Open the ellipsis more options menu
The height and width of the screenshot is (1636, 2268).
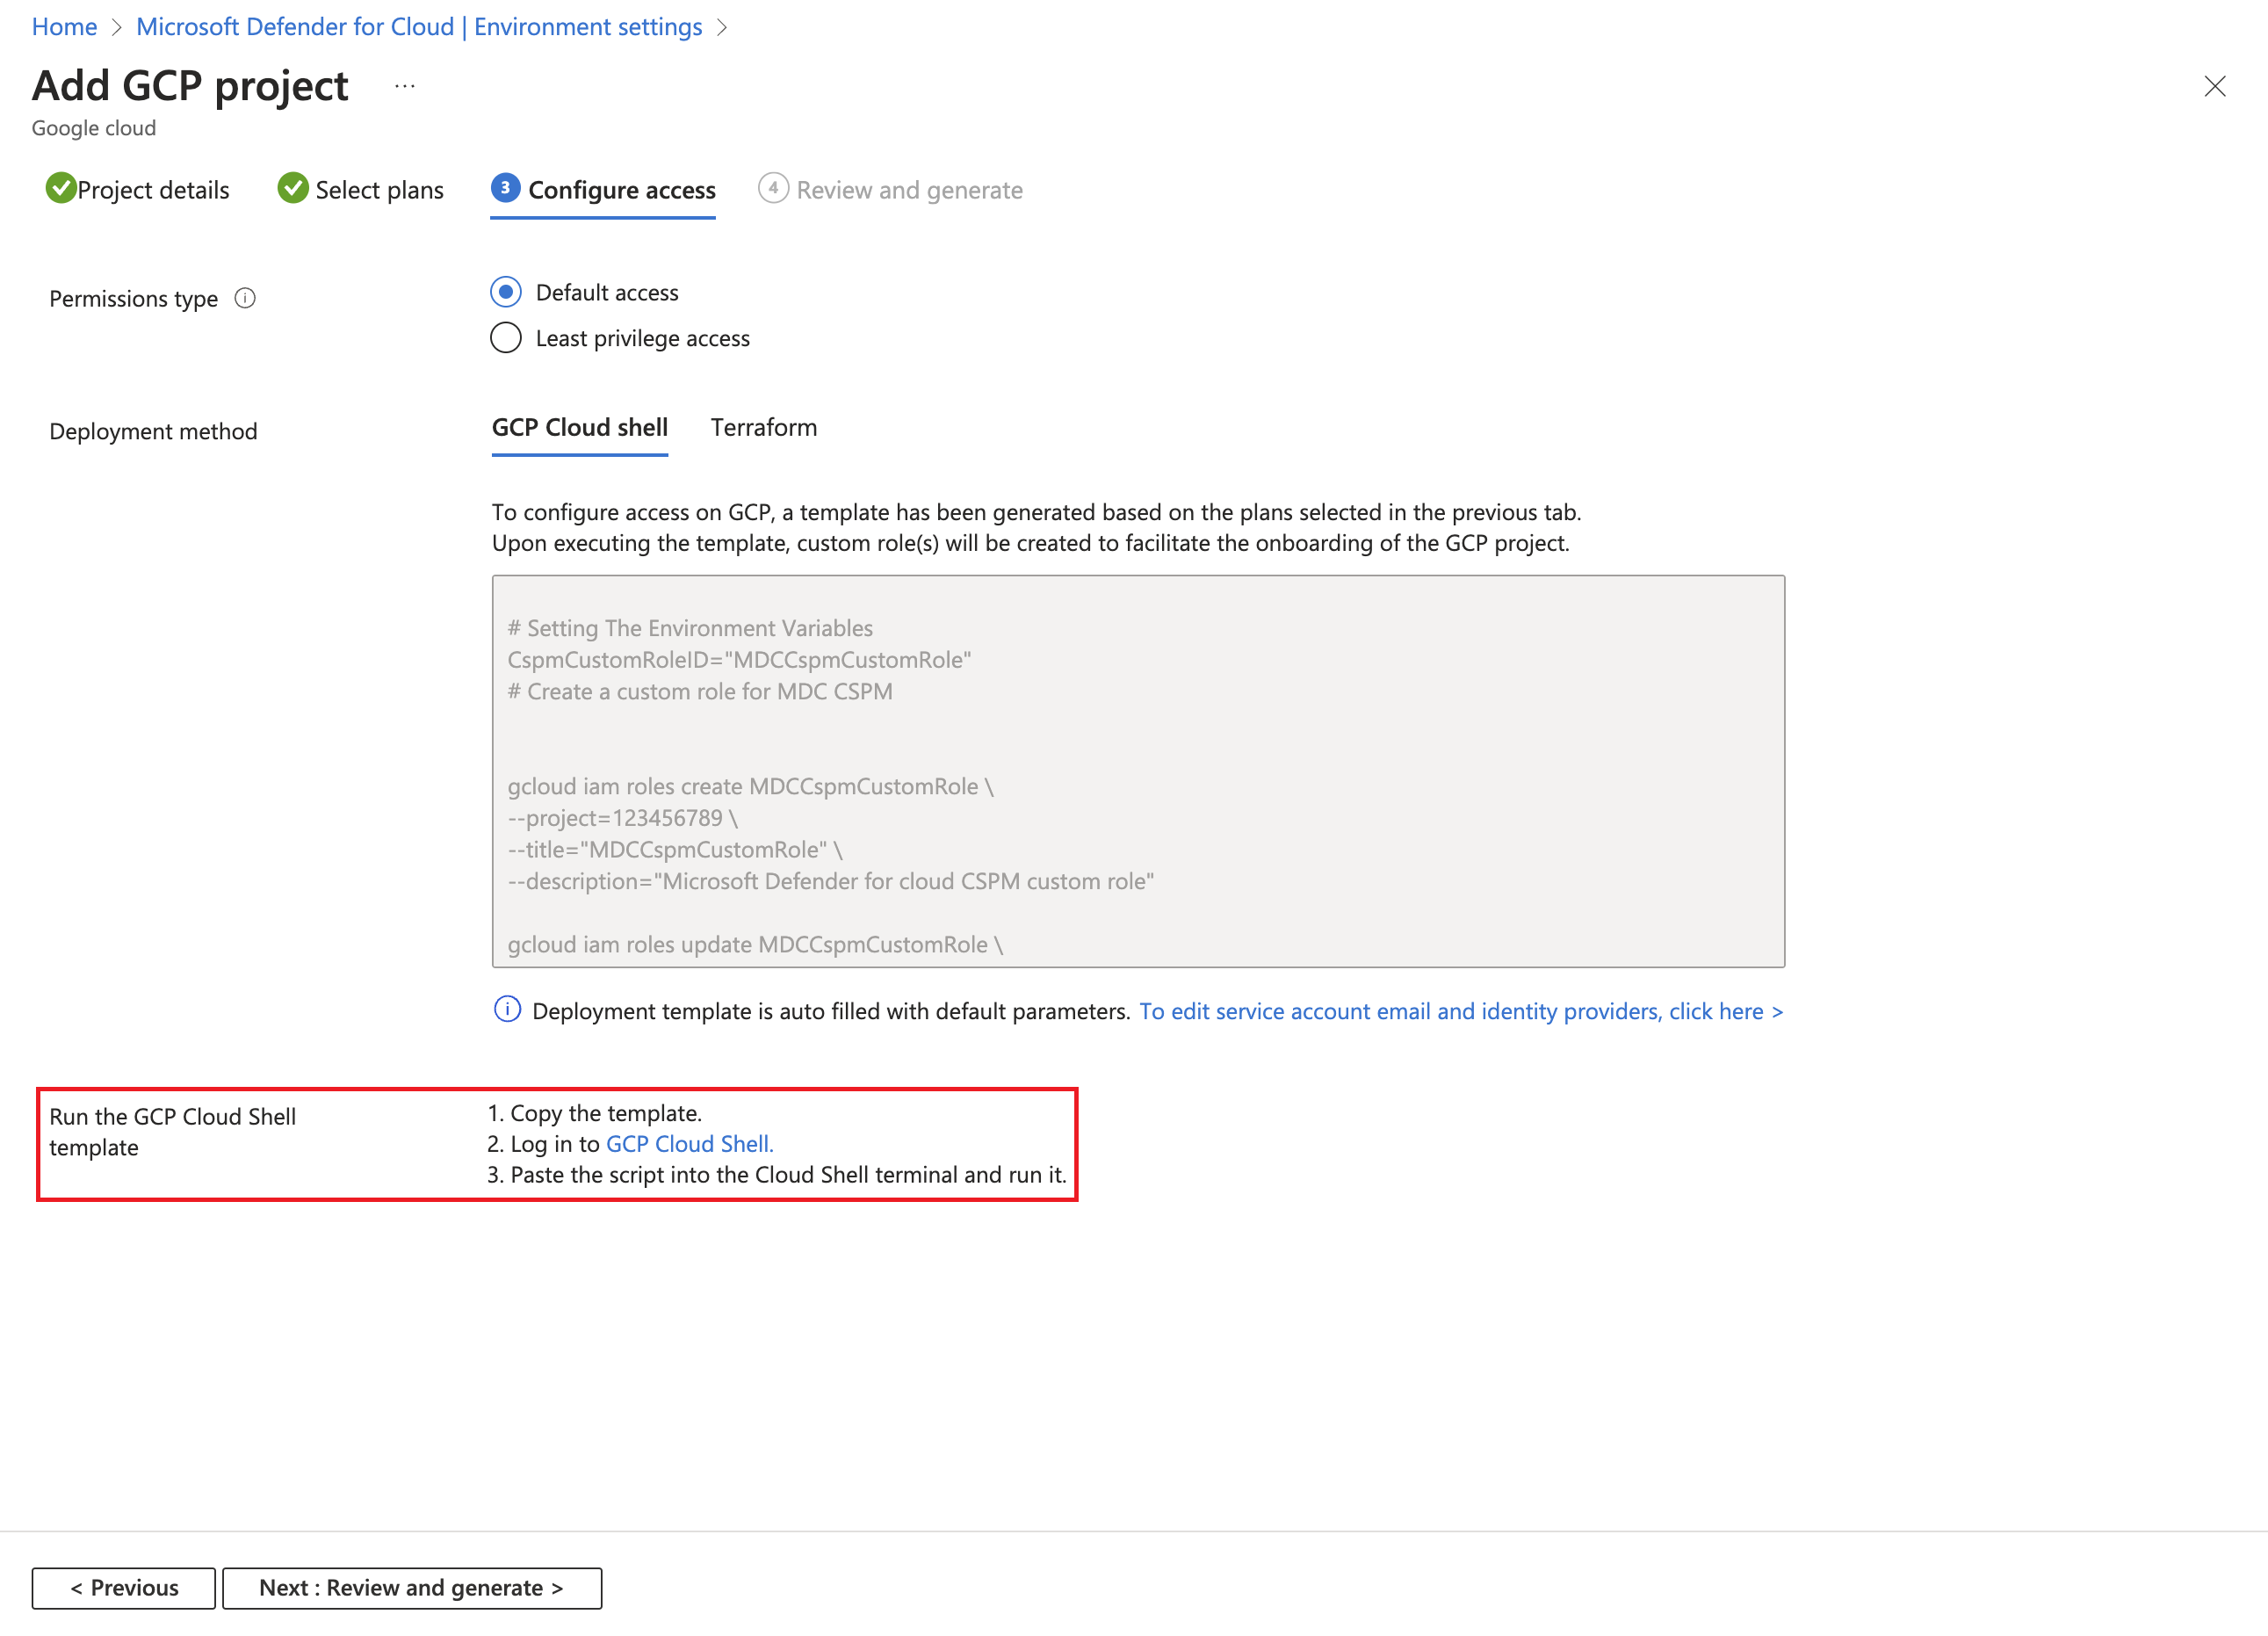404,86
